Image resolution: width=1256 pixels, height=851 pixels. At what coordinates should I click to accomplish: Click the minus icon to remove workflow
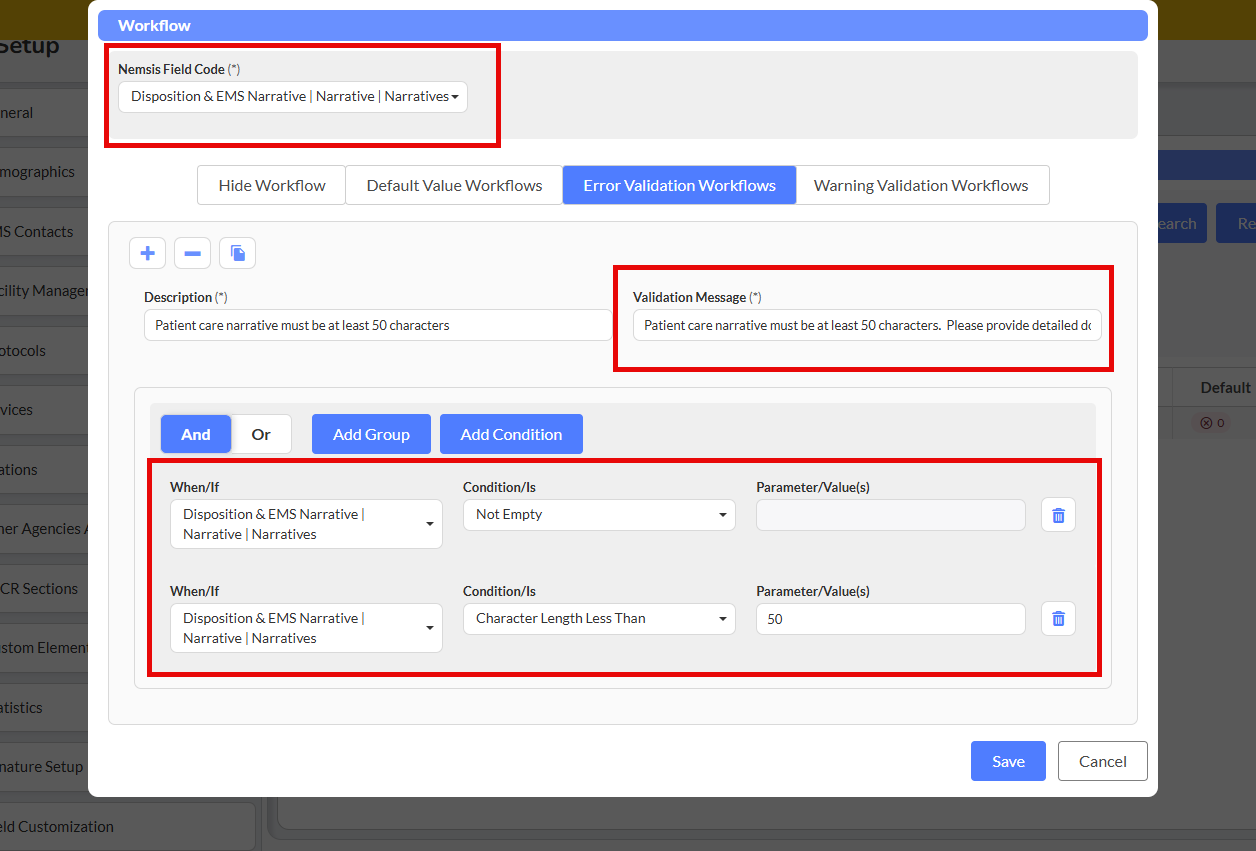click(192, 253)
